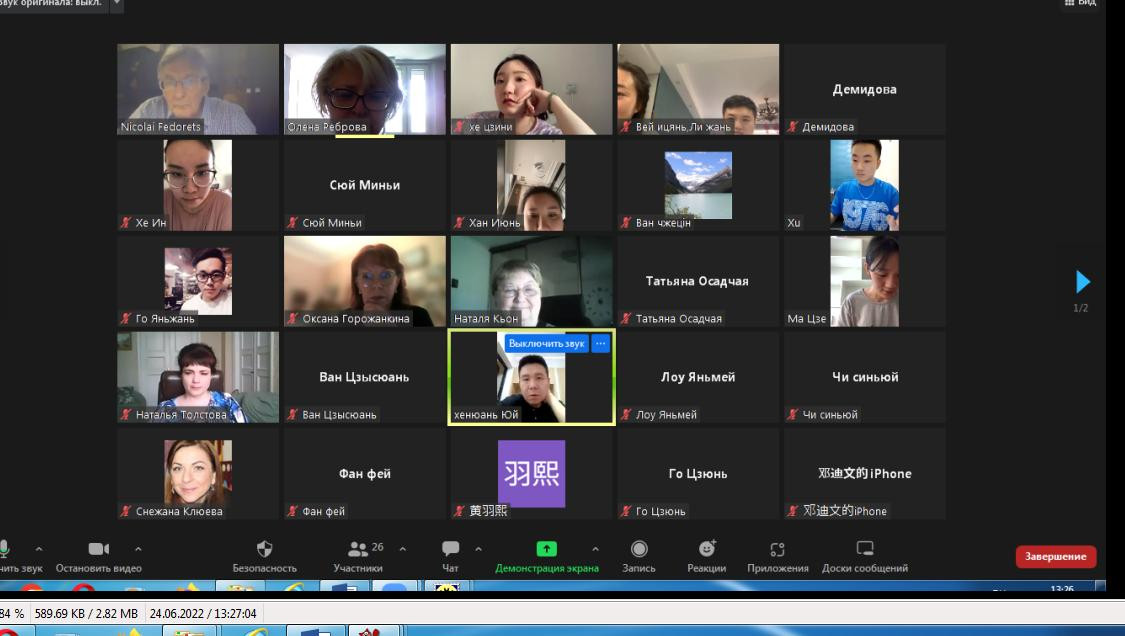
Task: Click muted mic icon on Чи синьюй tile
Action: coord(793,415)
